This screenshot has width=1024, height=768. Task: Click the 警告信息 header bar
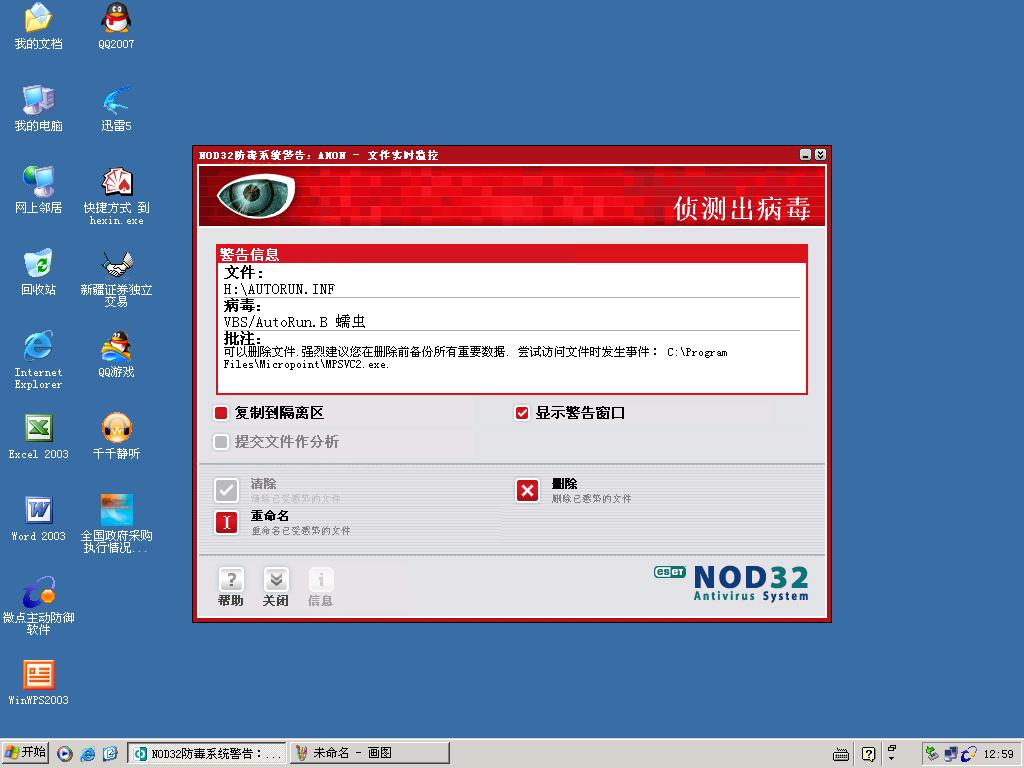(511, 254)
